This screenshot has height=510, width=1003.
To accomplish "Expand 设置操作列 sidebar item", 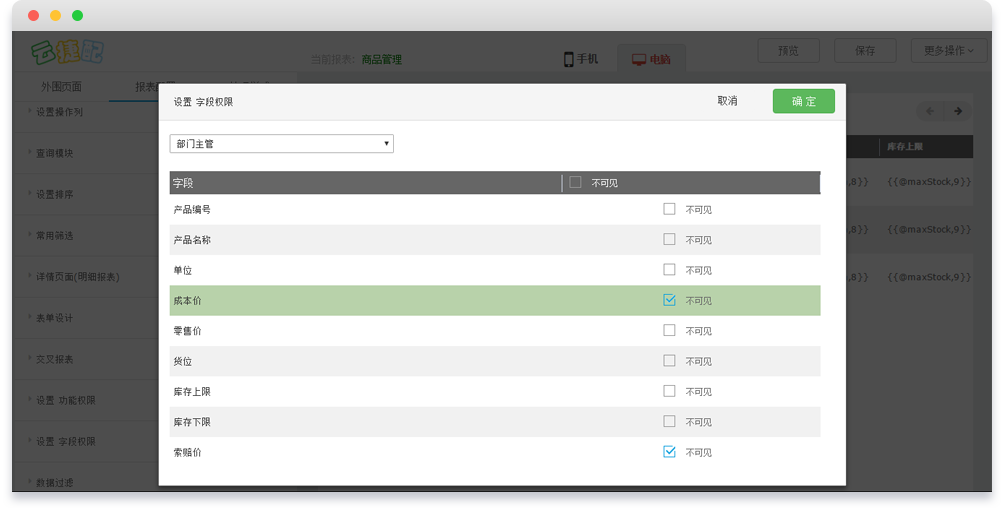I will click(x=60, y=112).
